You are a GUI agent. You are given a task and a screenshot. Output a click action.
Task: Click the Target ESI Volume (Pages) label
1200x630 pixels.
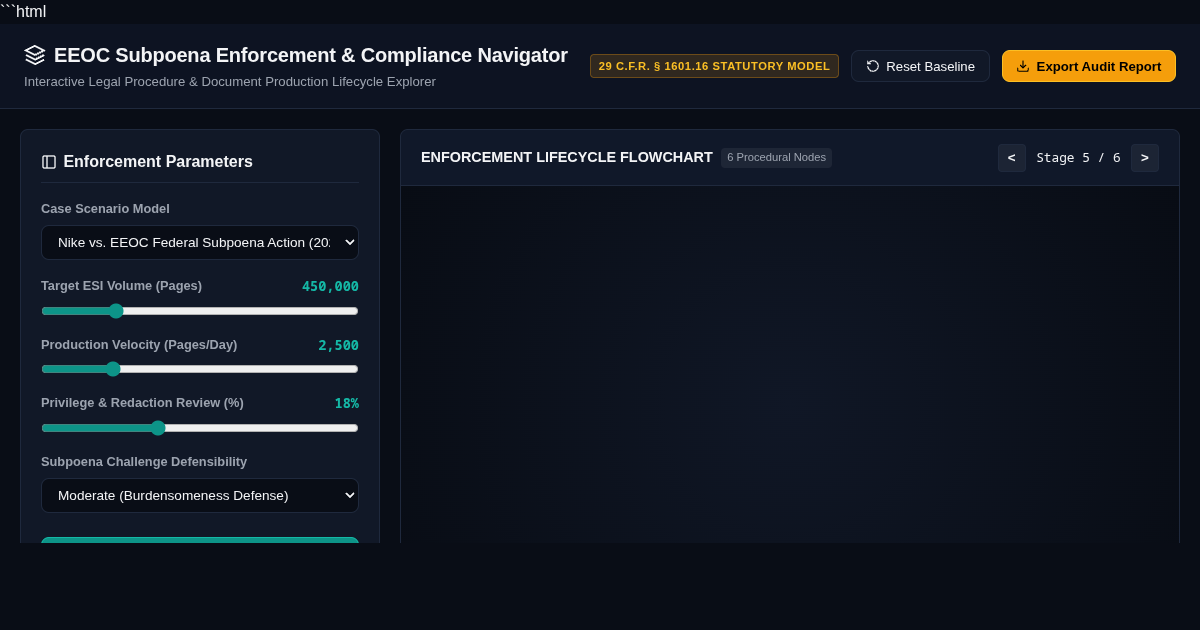[x=121, y=286]
